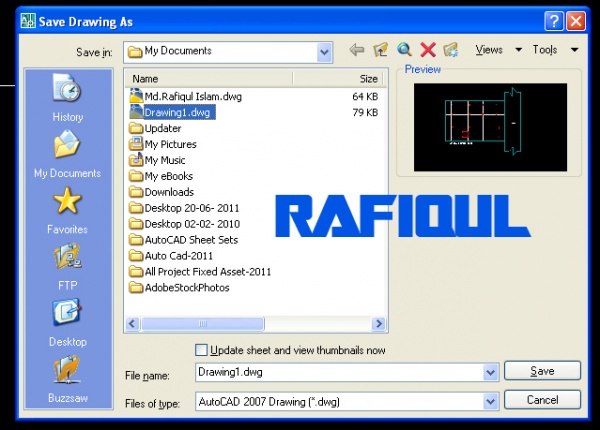Close the Save Drawing As dialog
This screenshot has width=600, height=430.
click(x=576, y=21)
